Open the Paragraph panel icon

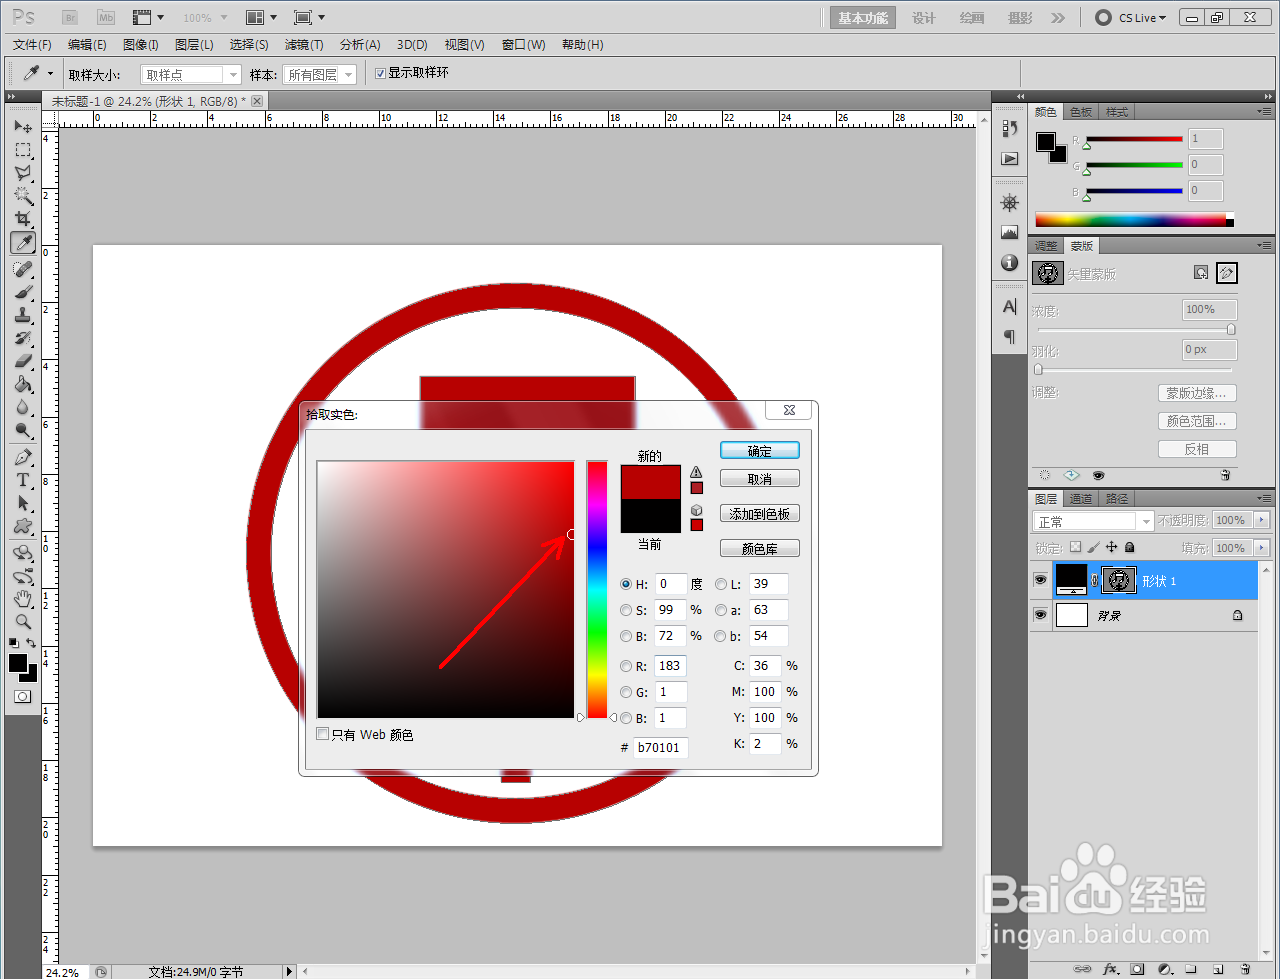tap(1010, 336)
